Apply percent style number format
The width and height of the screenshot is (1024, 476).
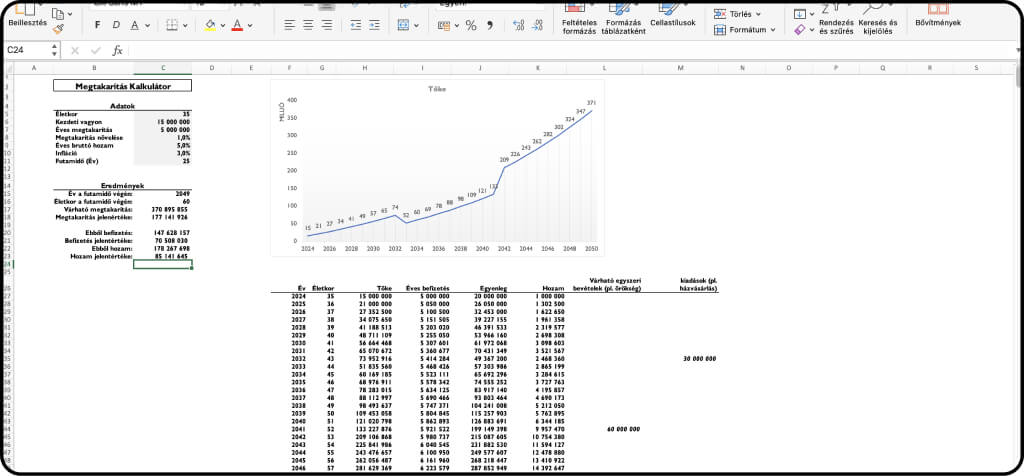pyautogui.click(x=470, y=24)
